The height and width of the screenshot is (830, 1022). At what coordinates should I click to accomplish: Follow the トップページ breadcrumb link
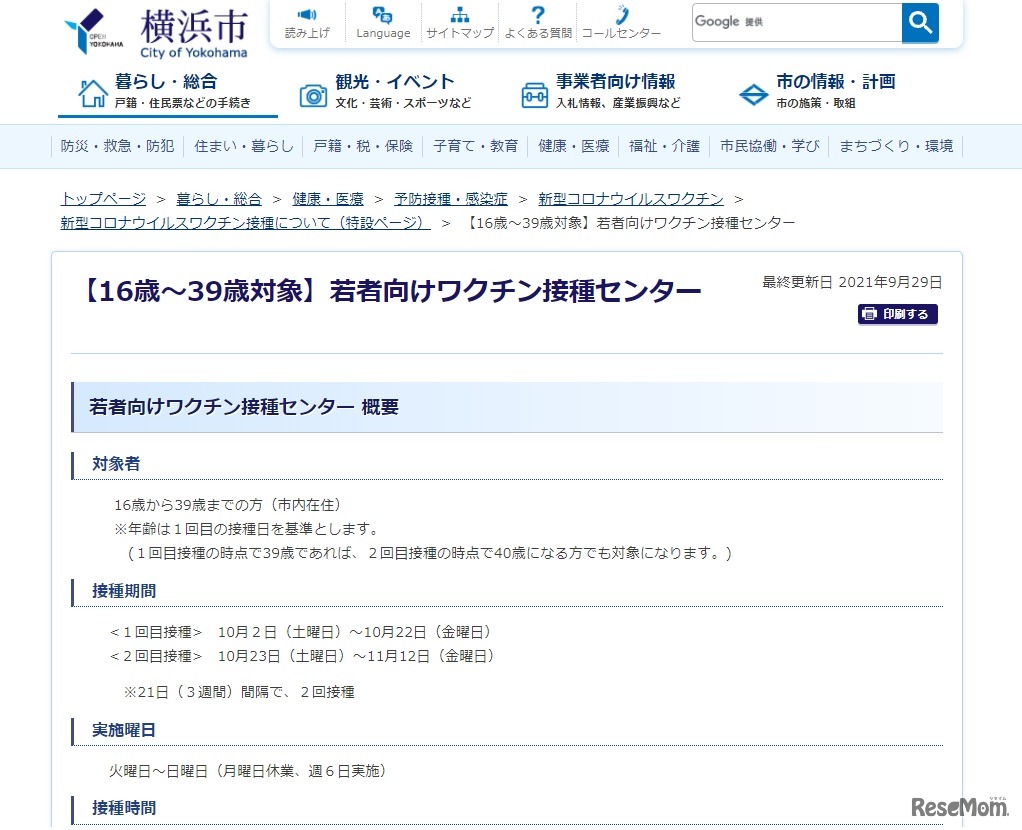103,199
